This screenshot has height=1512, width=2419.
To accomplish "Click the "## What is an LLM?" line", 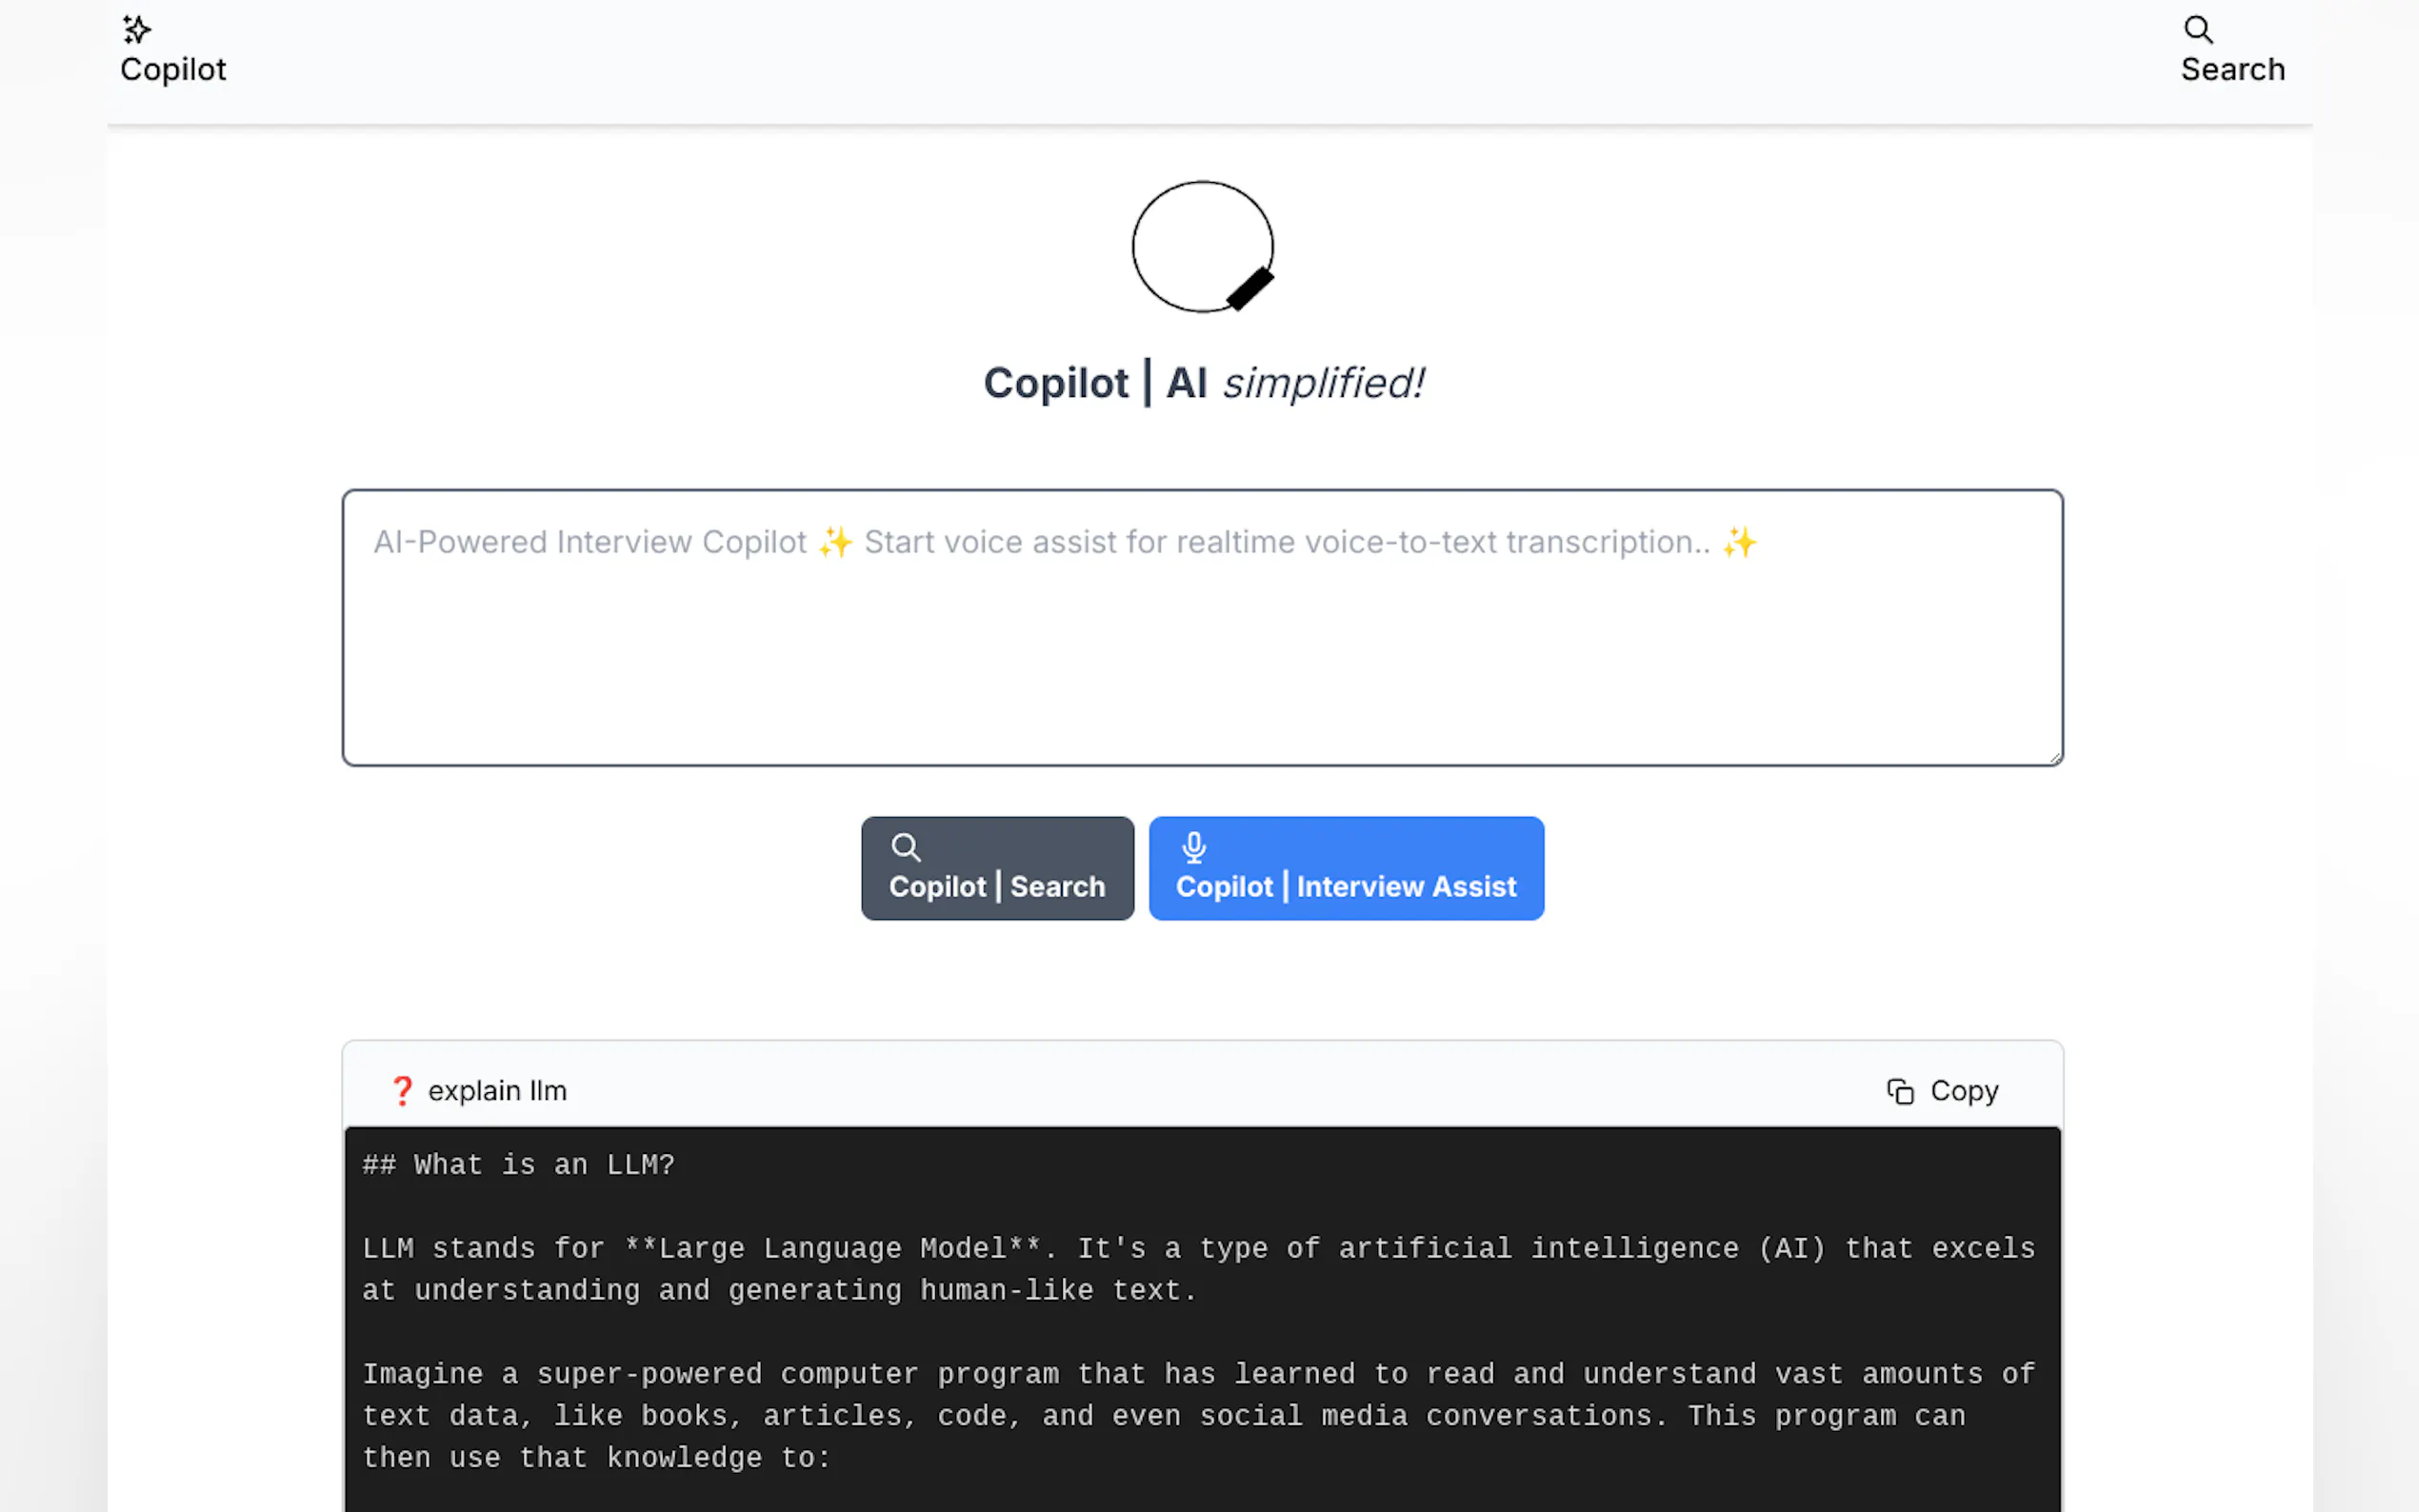I will click(518, 1165).
